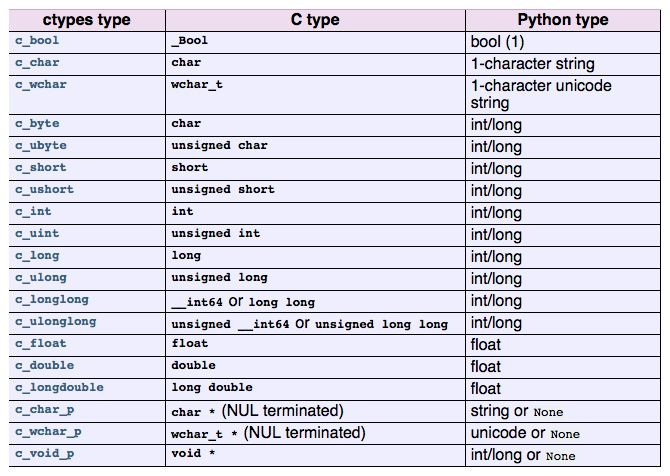
Task: Open the c_char_p link
Action: [x=44, y=410]
